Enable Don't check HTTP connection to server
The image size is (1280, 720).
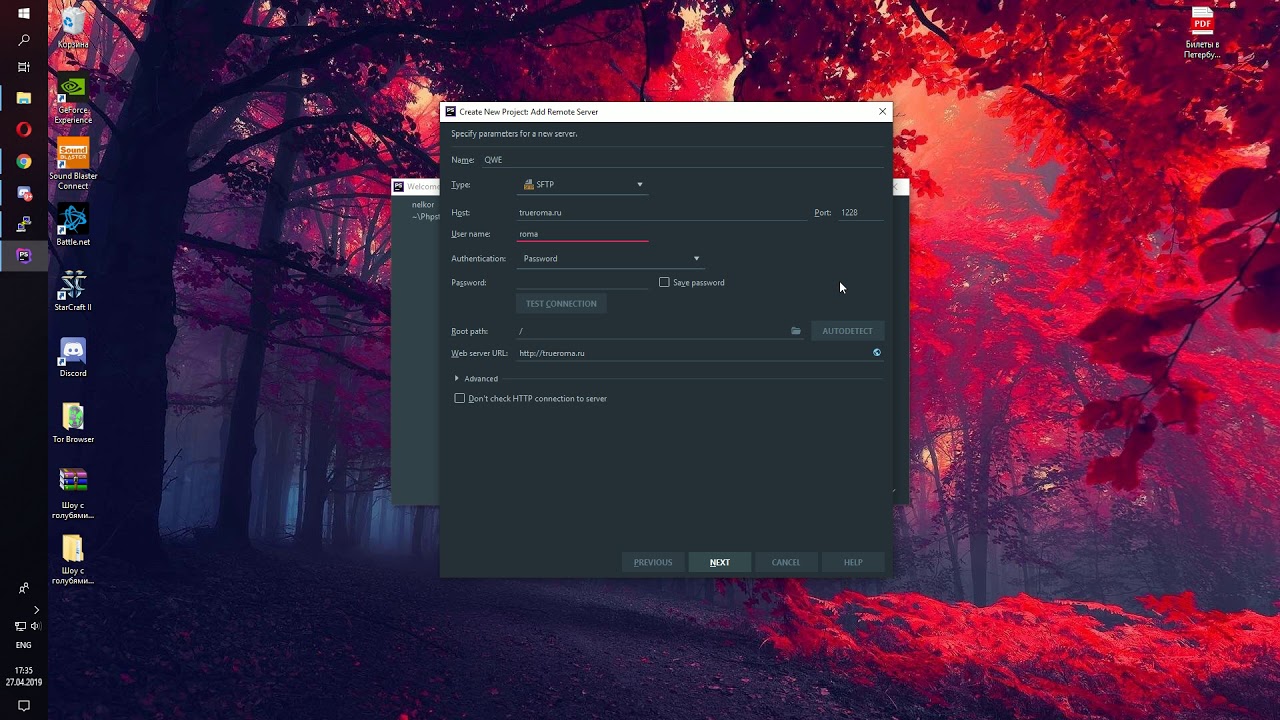point(460,399)
